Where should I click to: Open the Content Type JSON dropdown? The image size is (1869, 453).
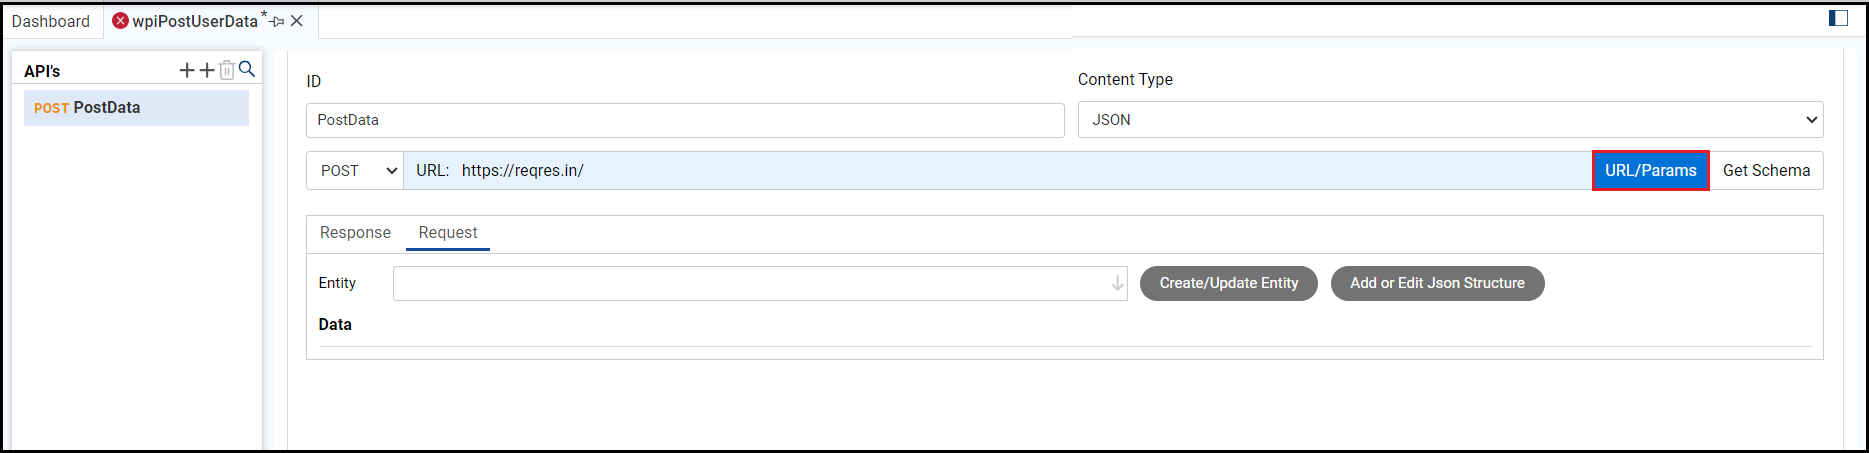pyautogui.click(x=1450, y=120)
